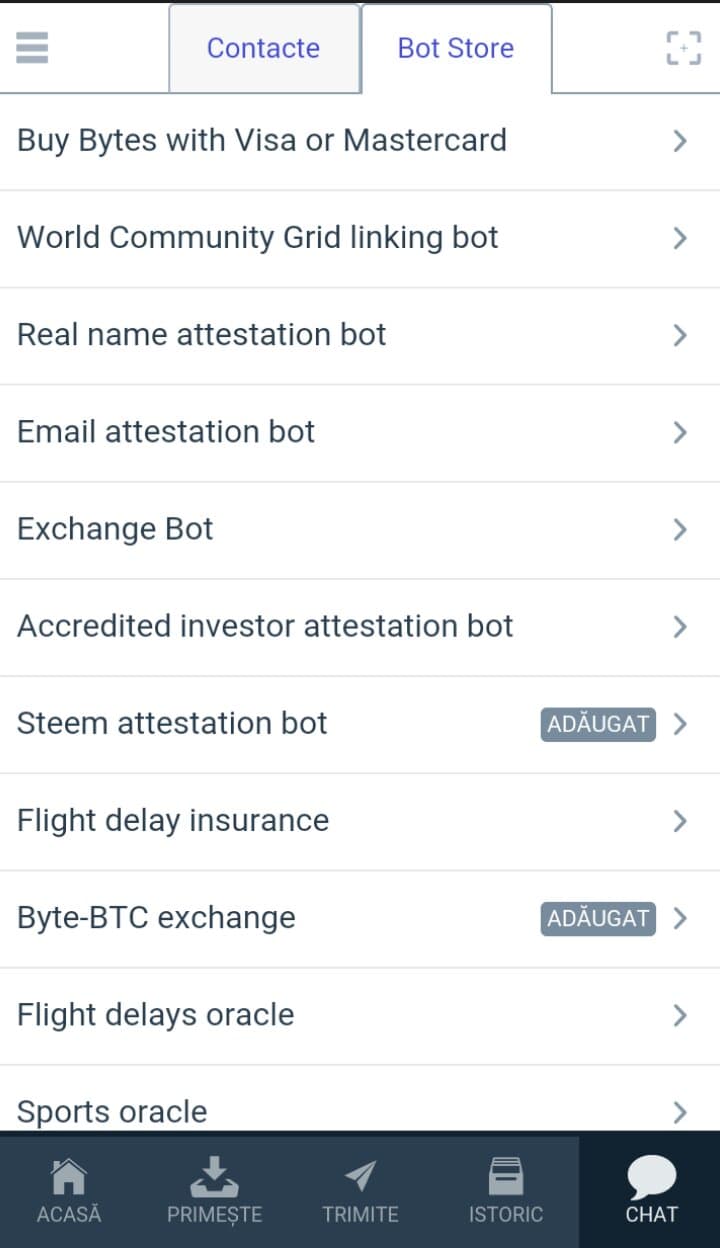Screen dimensions: 720x1248
Task: Open World Community Grid linking bot
Action: (258, 238)
